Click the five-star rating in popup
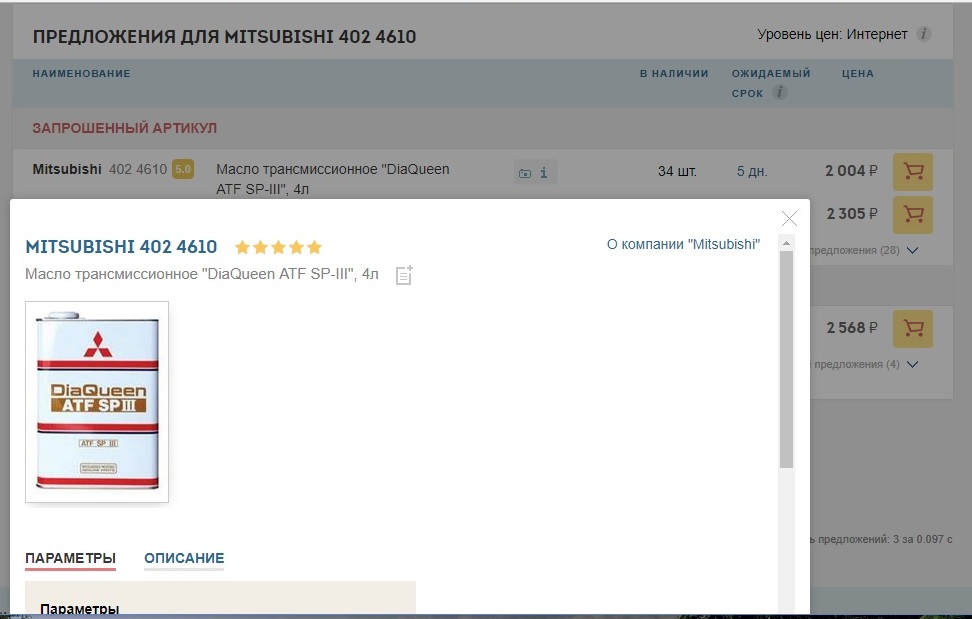 coord(278,247)
